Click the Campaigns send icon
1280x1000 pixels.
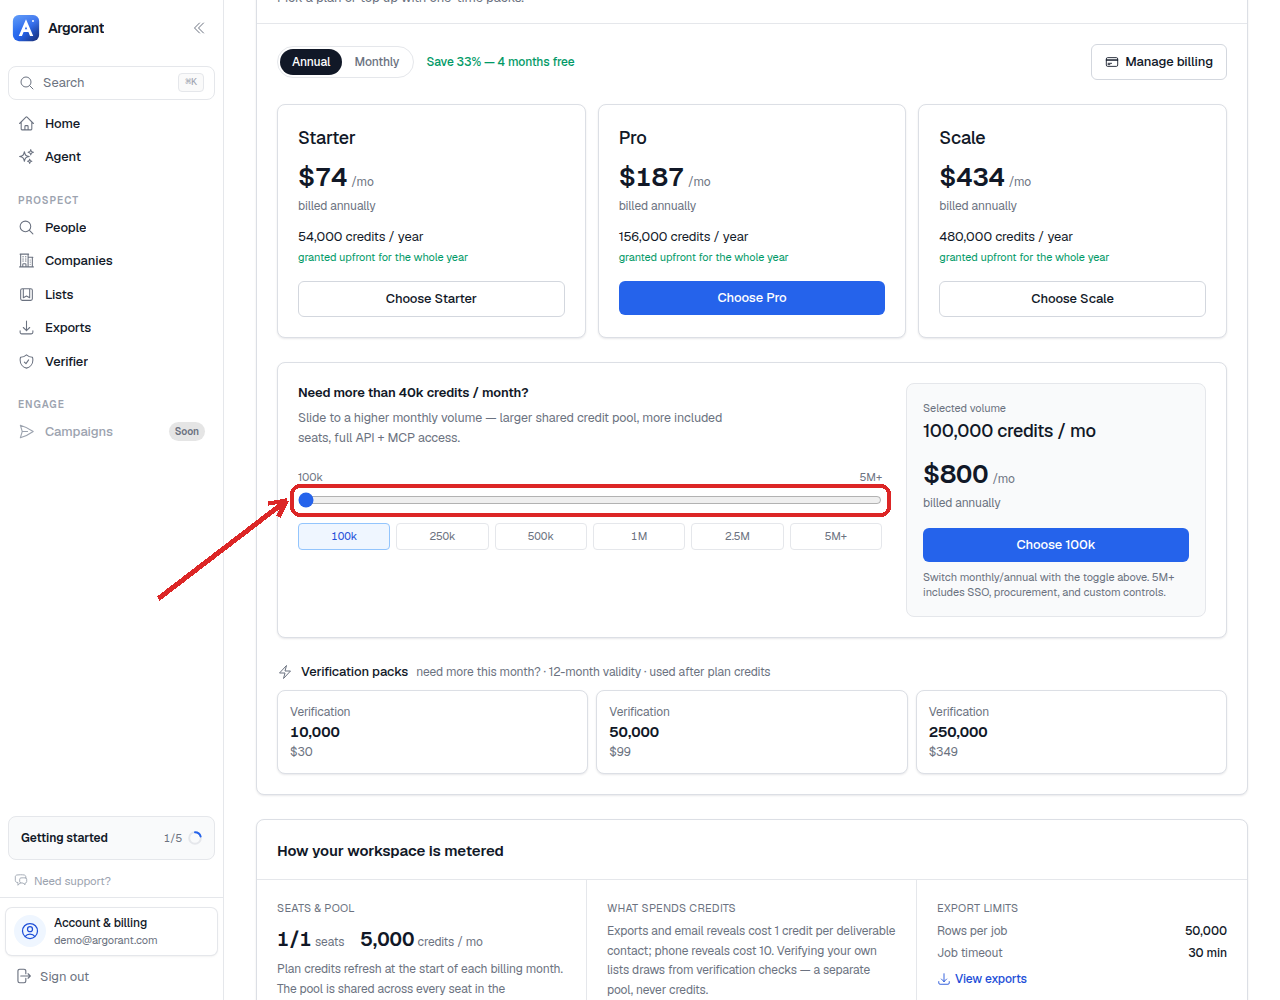pos(27,432)
